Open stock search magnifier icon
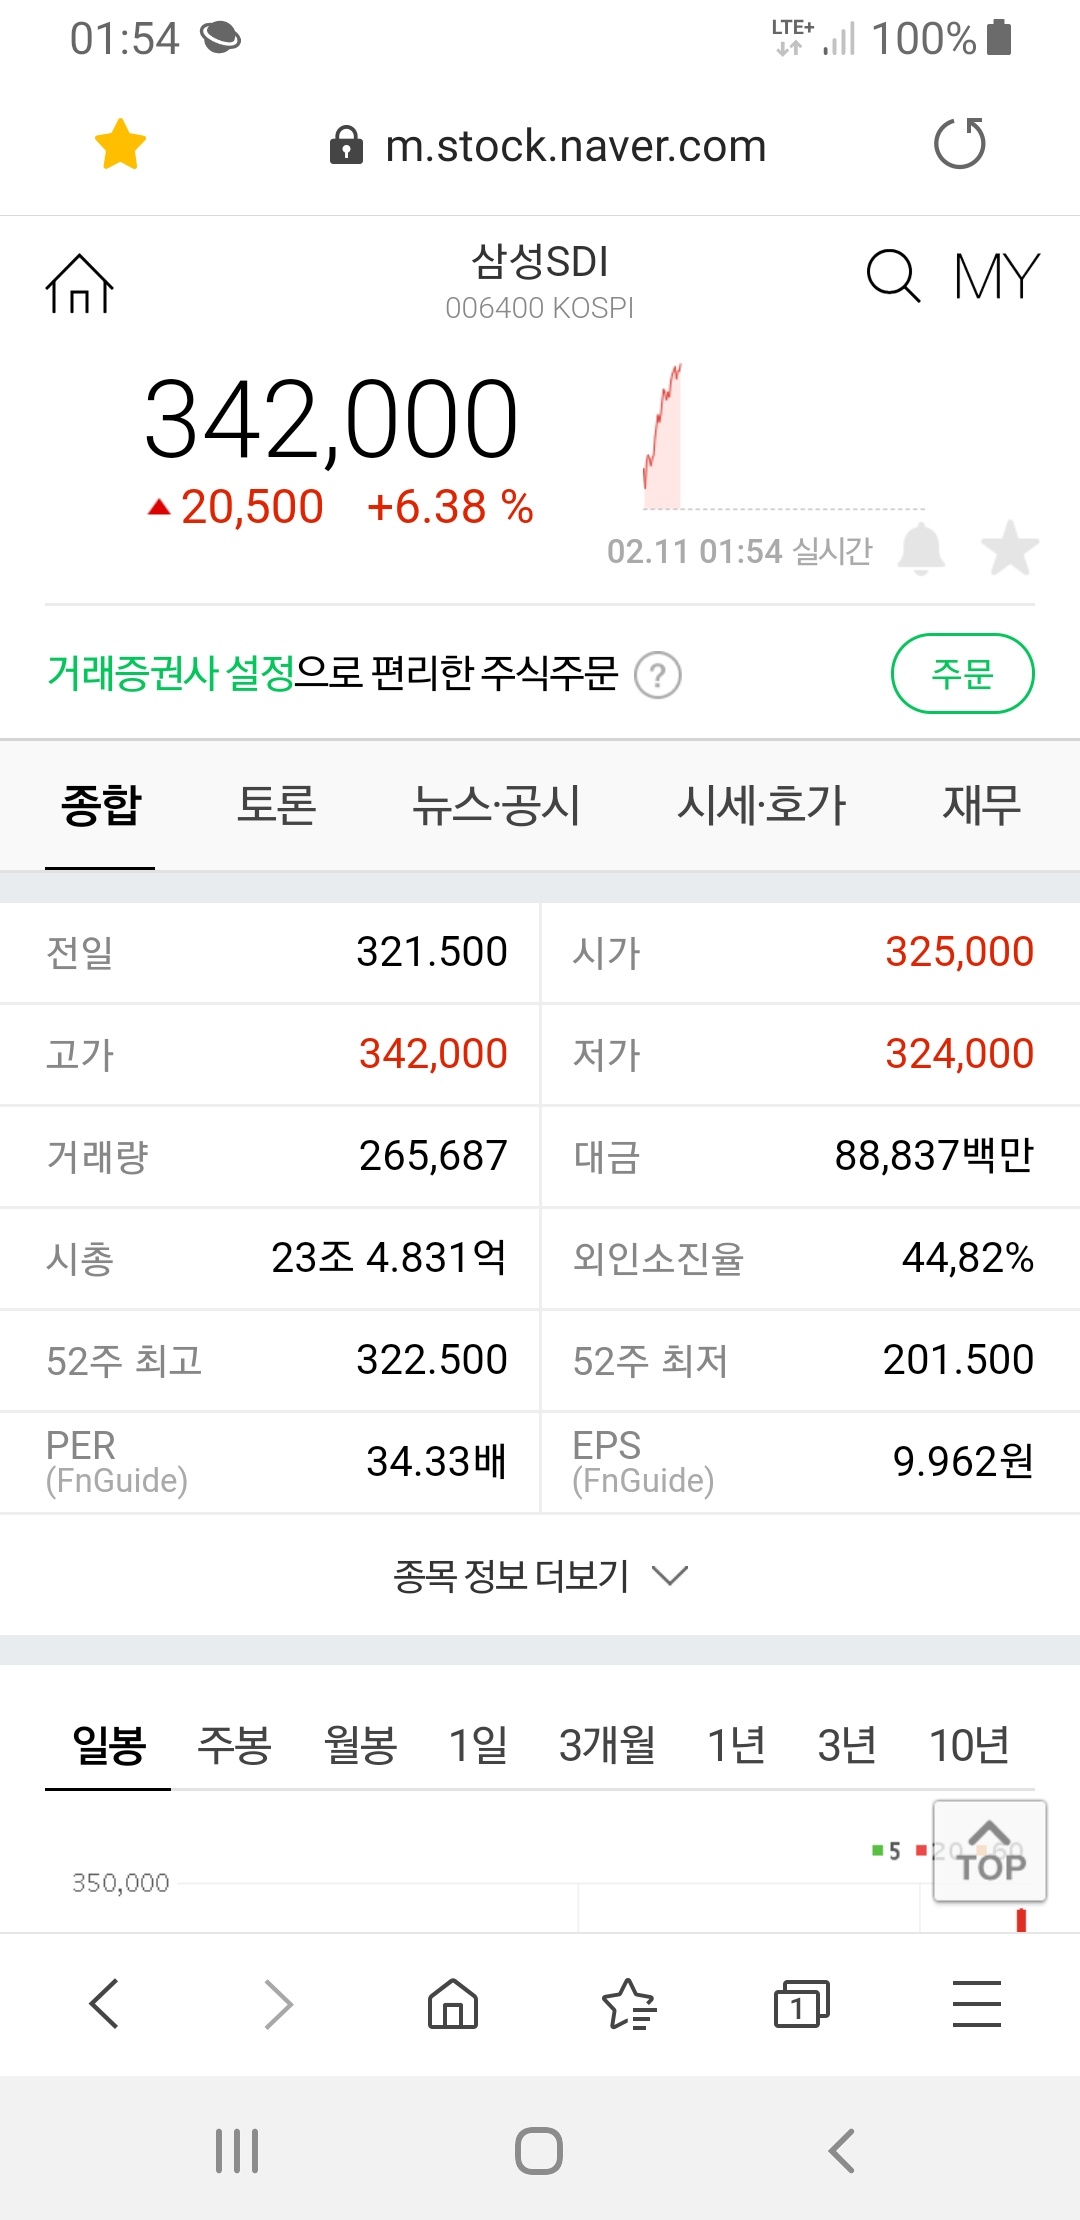The image size is (1080, 2220). (x=892, y=276)
